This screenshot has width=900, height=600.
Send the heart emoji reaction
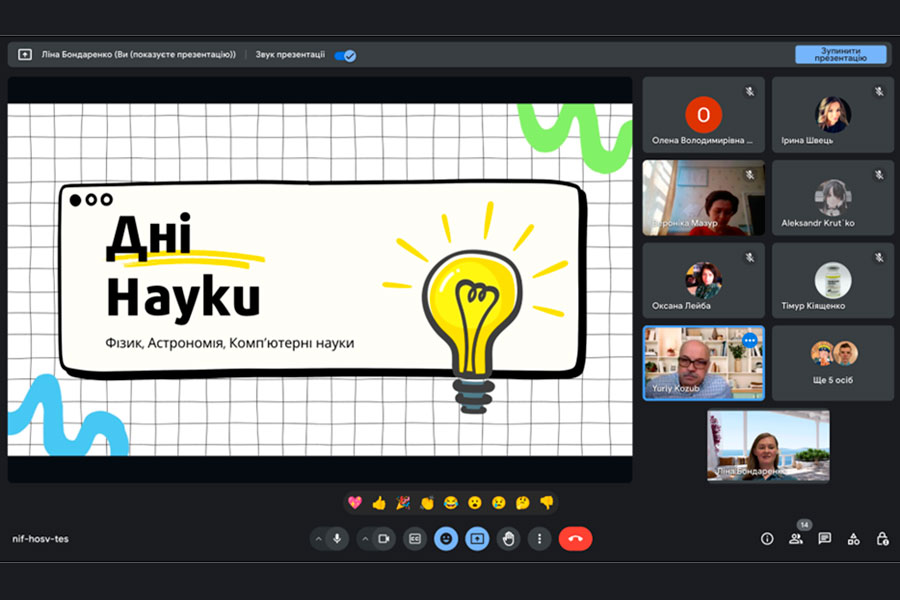point(354,503)
